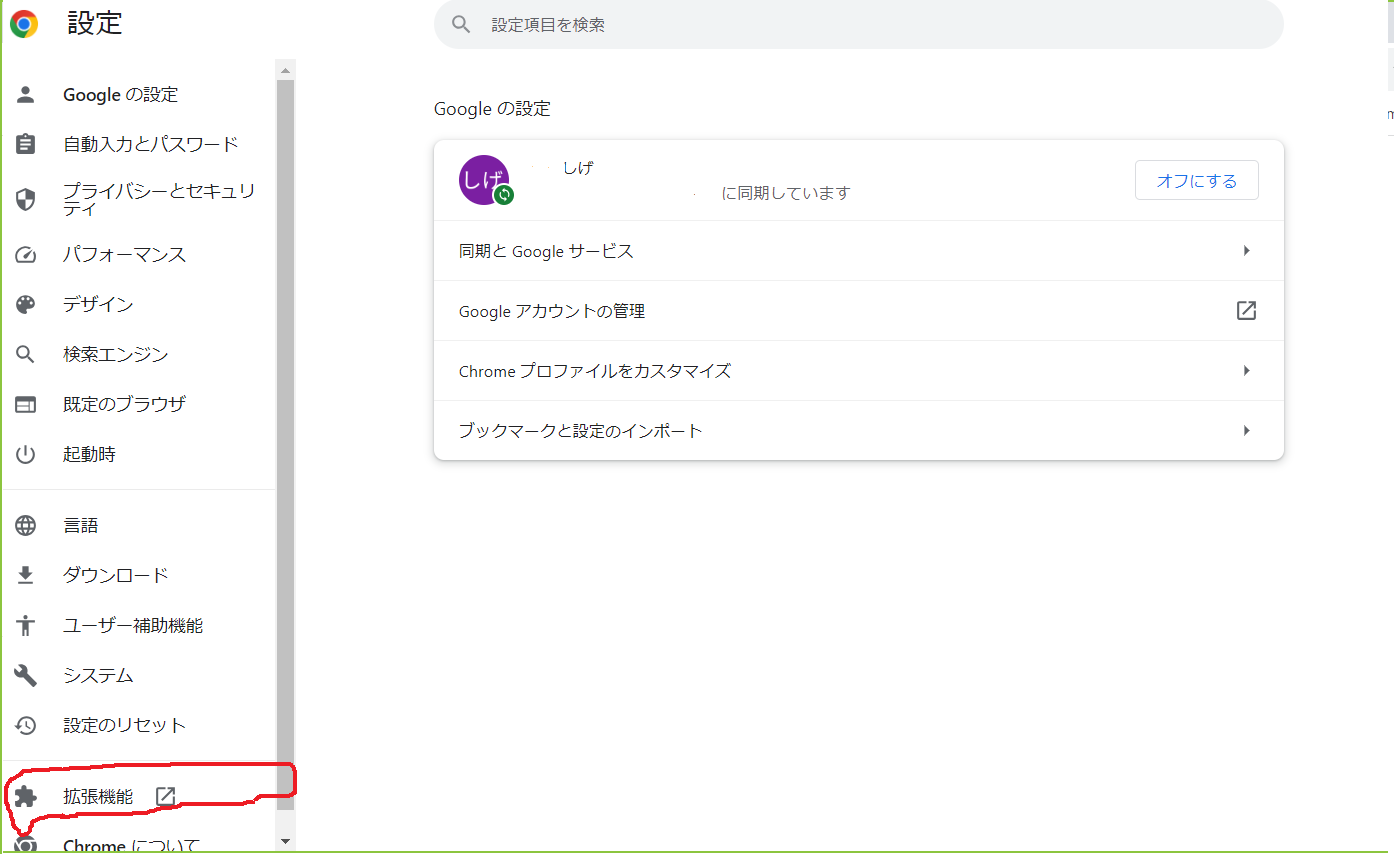
Task: Click the purple しげ profile avatar
Action: 483,180
